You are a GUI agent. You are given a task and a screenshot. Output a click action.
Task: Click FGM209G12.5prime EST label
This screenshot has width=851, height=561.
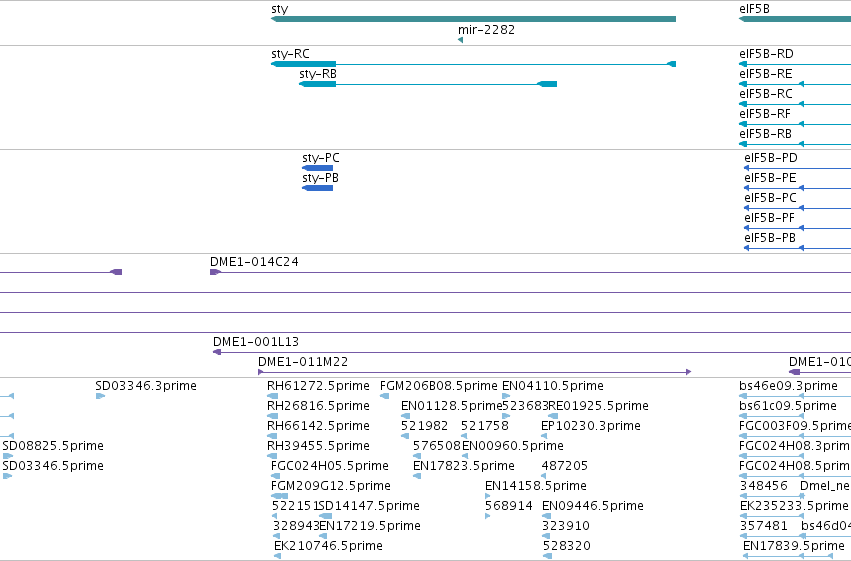331,486
